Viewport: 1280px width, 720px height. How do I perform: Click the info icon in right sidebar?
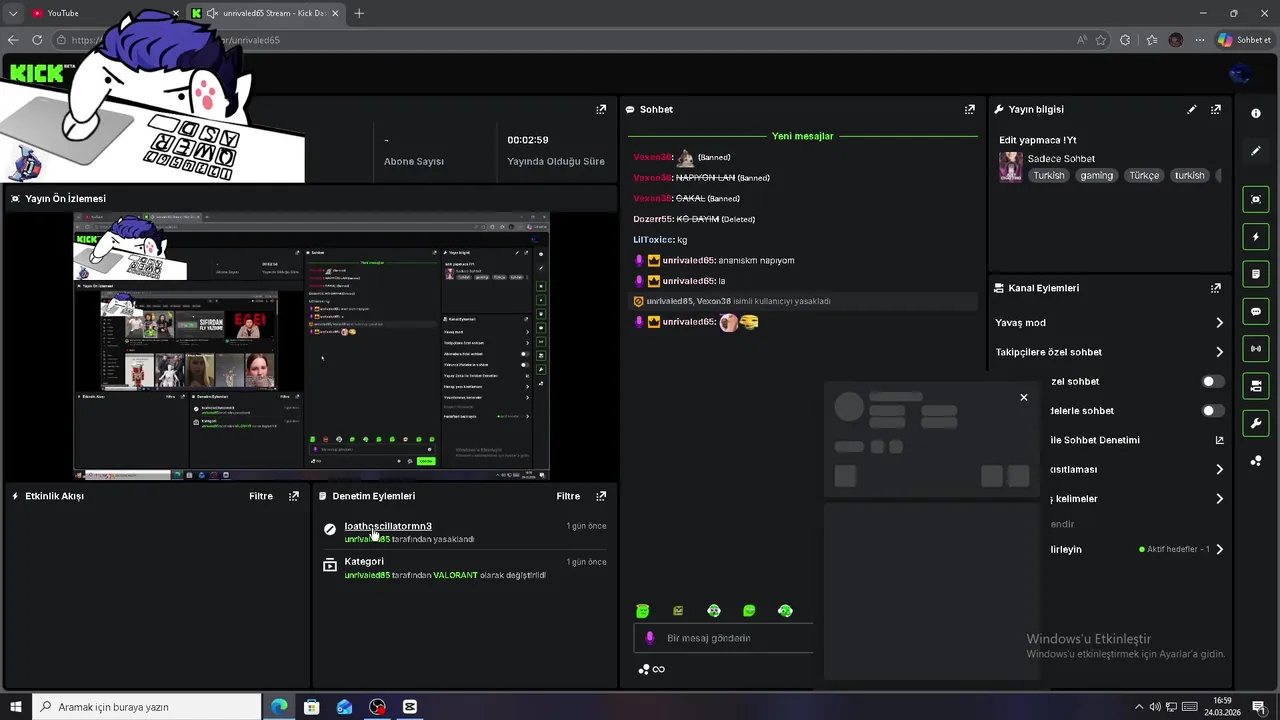1256,113
